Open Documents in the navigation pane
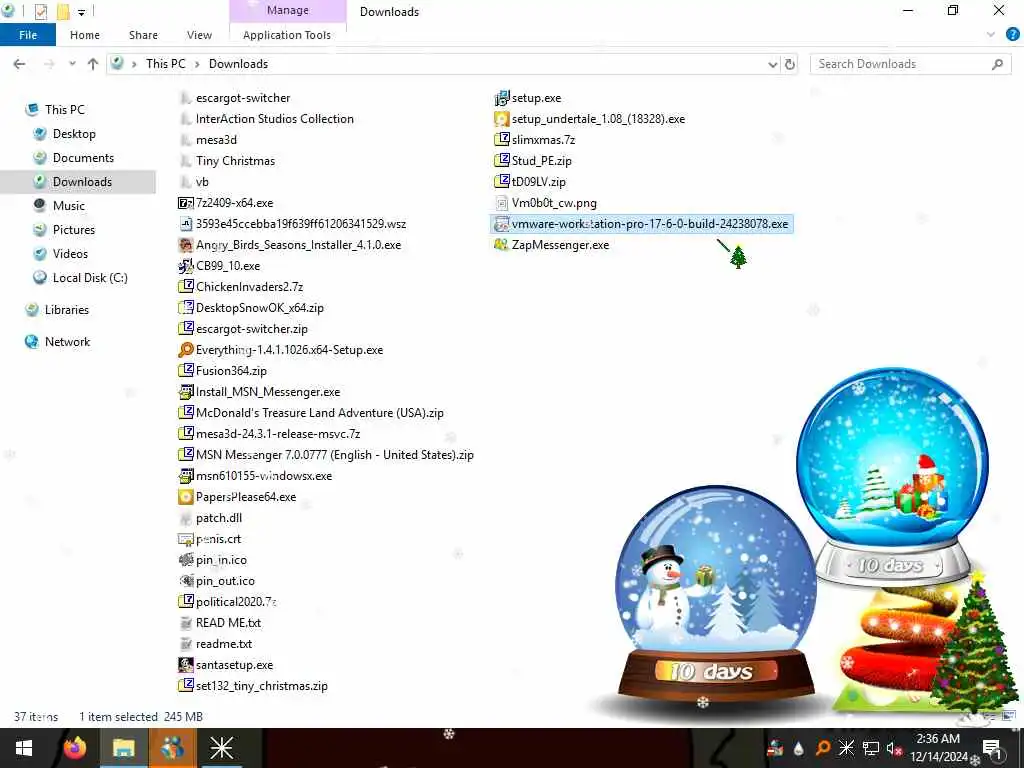This screenshot has height=768, width=1024. click(x=83, y=158)
